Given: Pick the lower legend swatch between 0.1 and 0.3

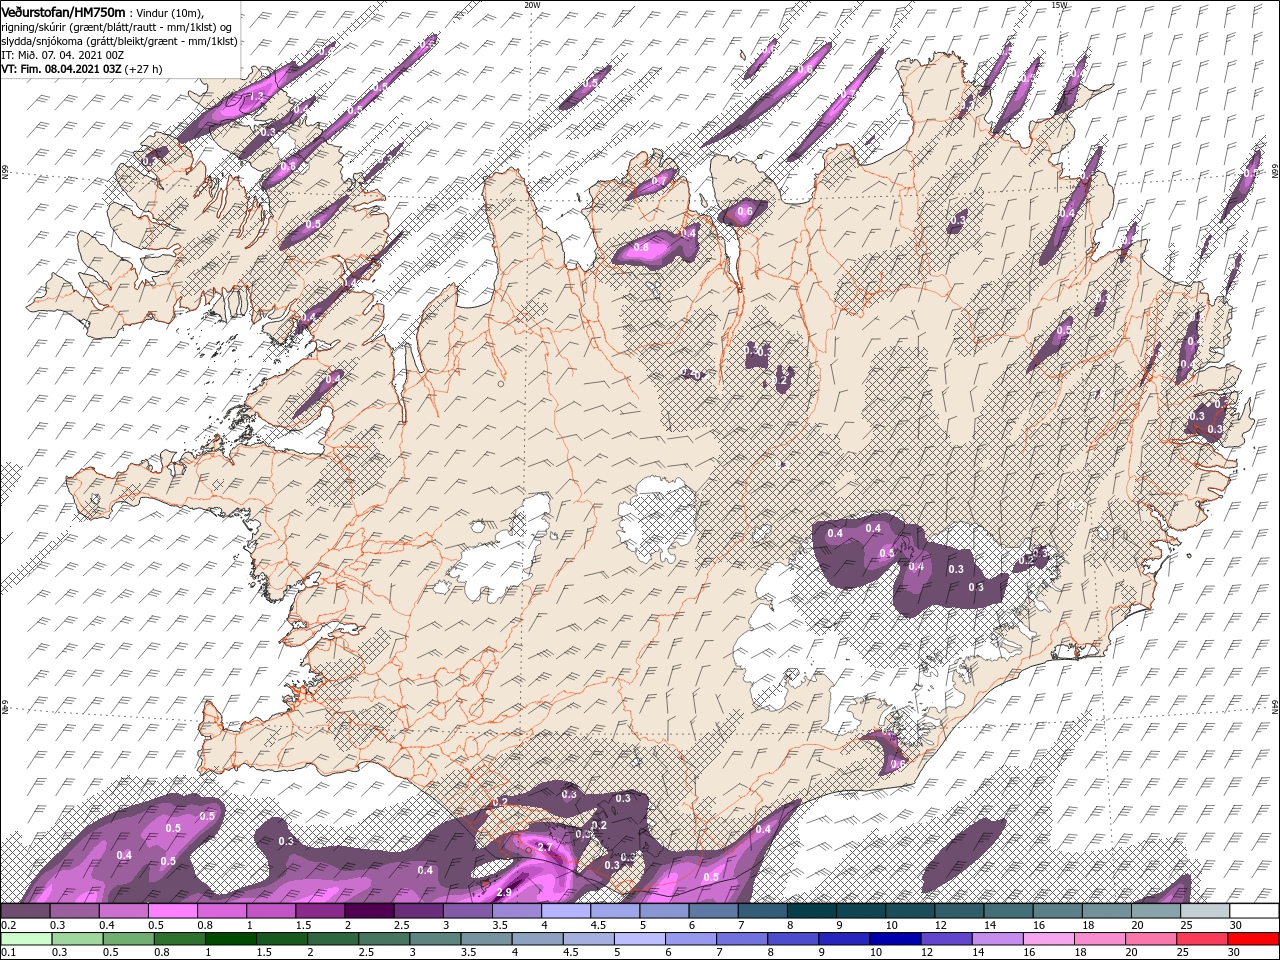Looking at the screenshot, I should click(x=25, y=939).
